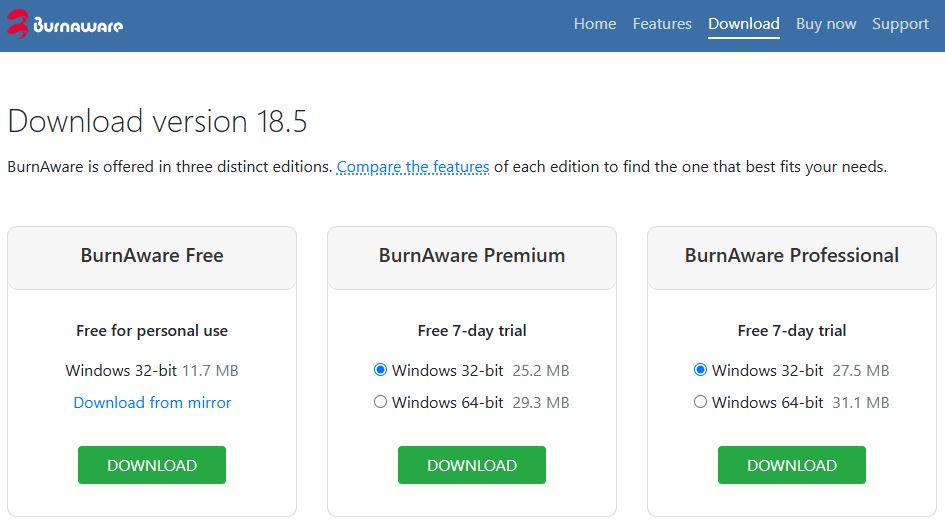
Task: Click the 11.7 MB file size
Action: click(210, 371)
